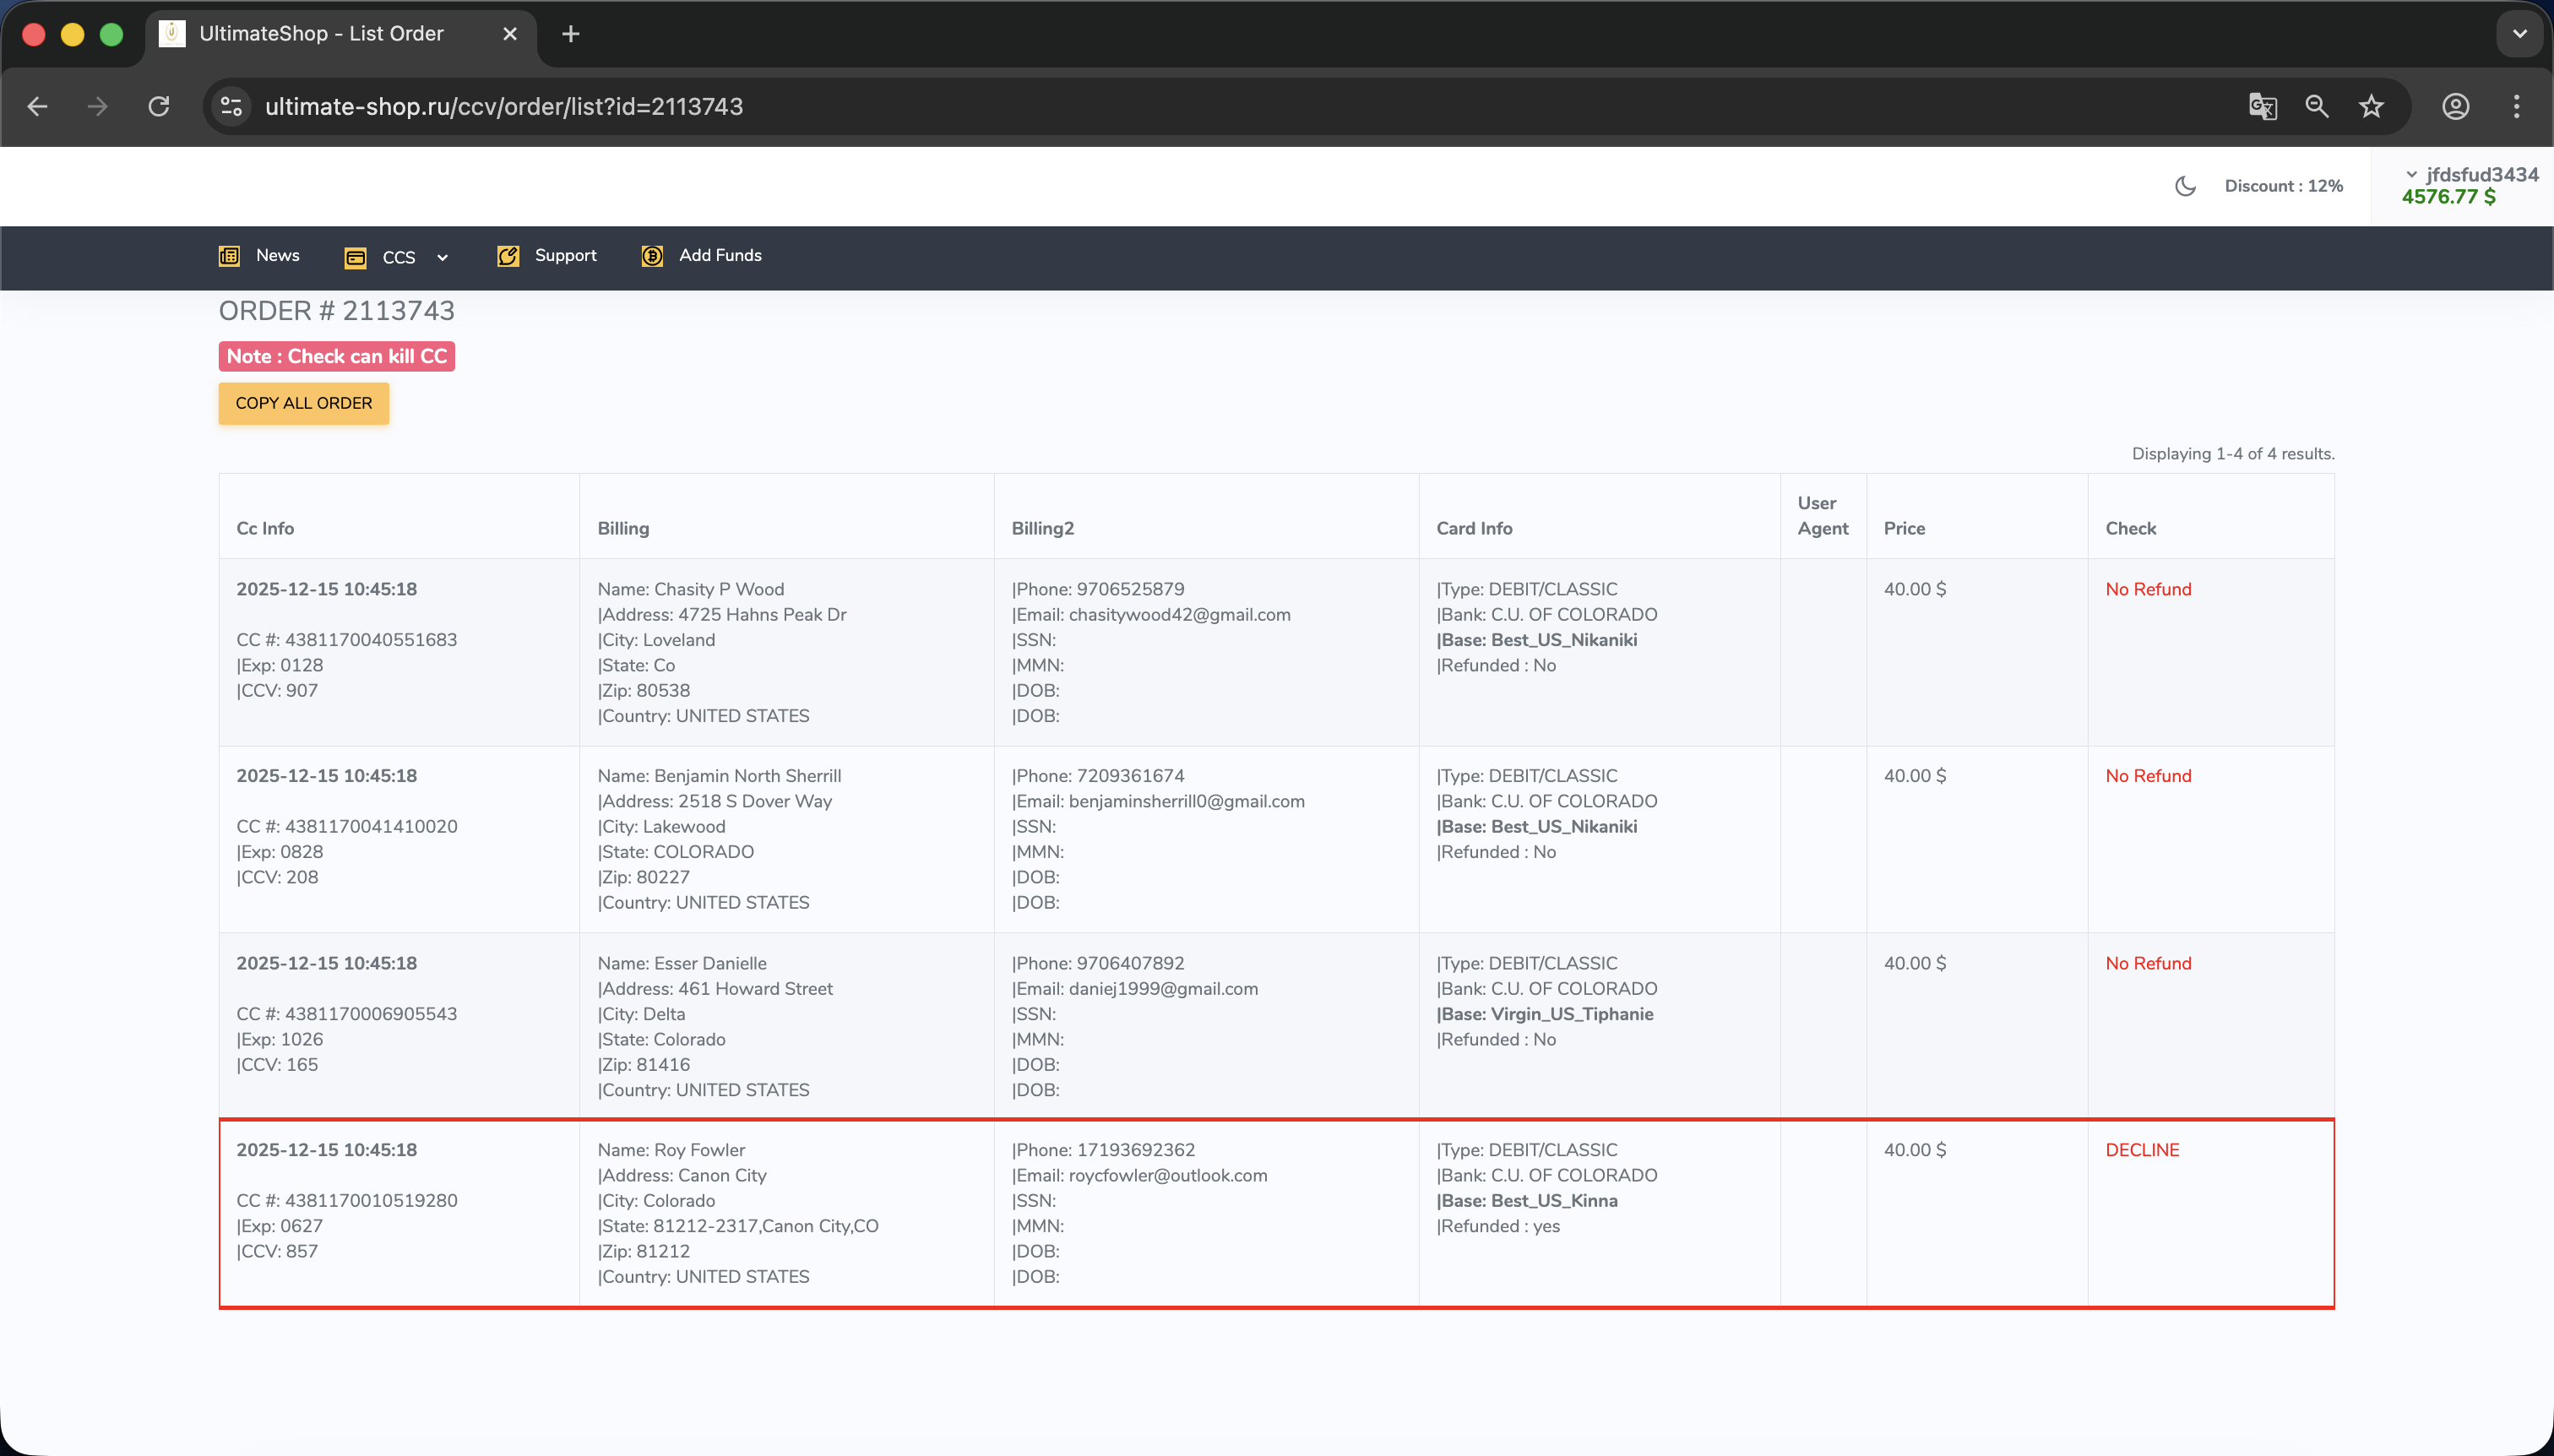Image resolution: width=2554 pixels, height=1456 pixels.
Task: Open the Chrome three-dot menu
Action: [2516, 106]
